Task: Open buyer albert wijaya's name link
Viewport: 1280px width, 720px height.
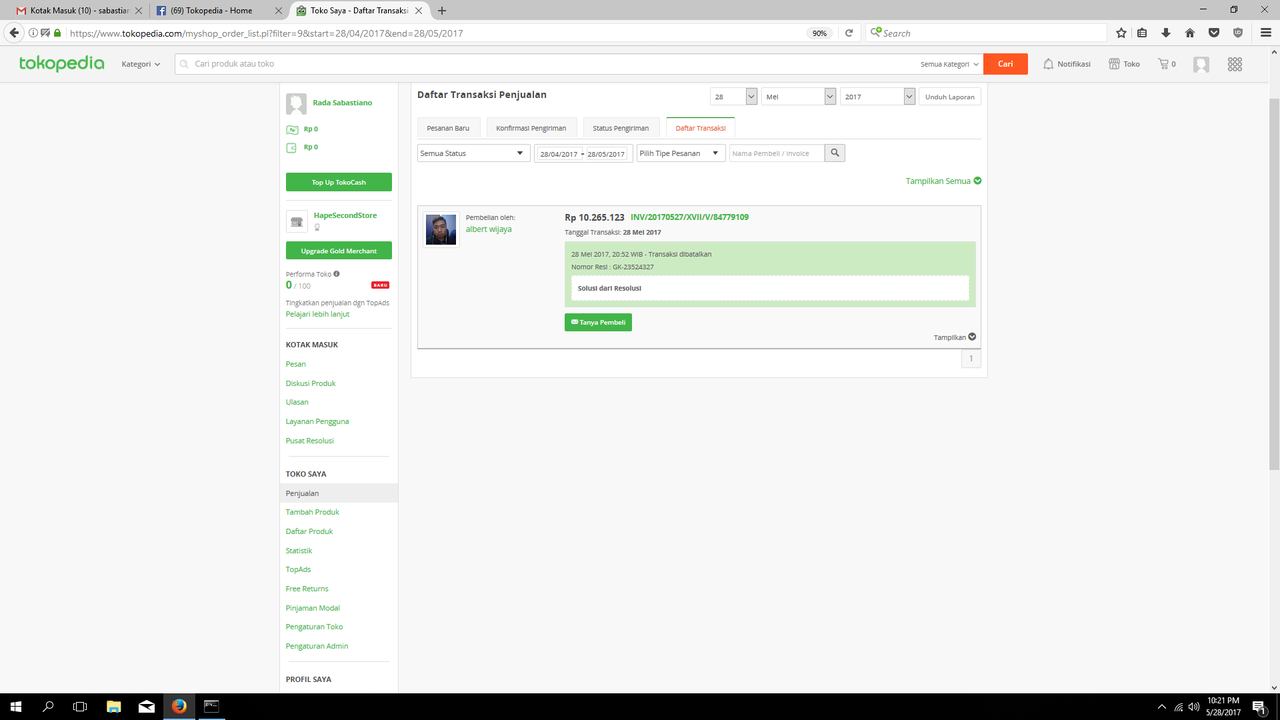Action: pyautogui.click(x=489, y=229)
